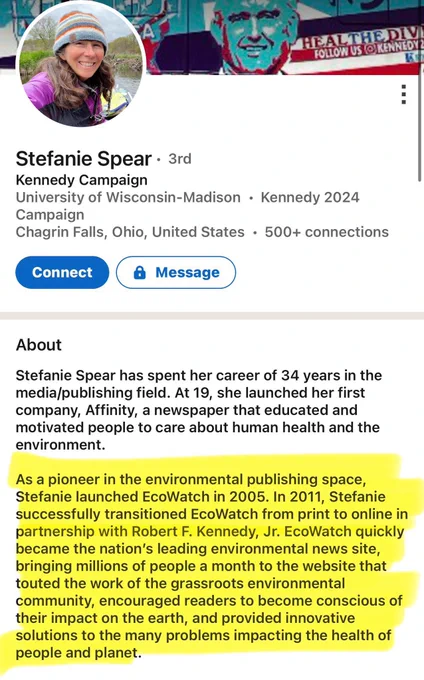Screen dimensions: 424x680
Task: Click the Kennedy 2024 Campaign company text
Action: 188,206
